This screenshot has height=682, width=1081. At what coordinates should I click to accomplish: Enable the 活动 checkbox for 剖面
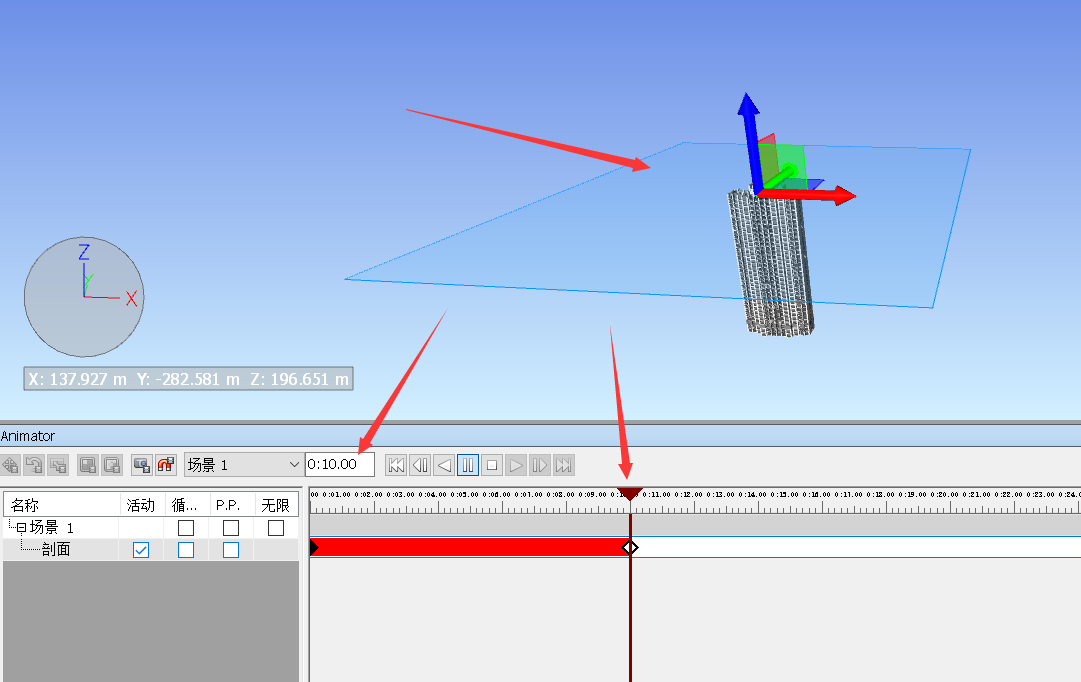(139, 549)
